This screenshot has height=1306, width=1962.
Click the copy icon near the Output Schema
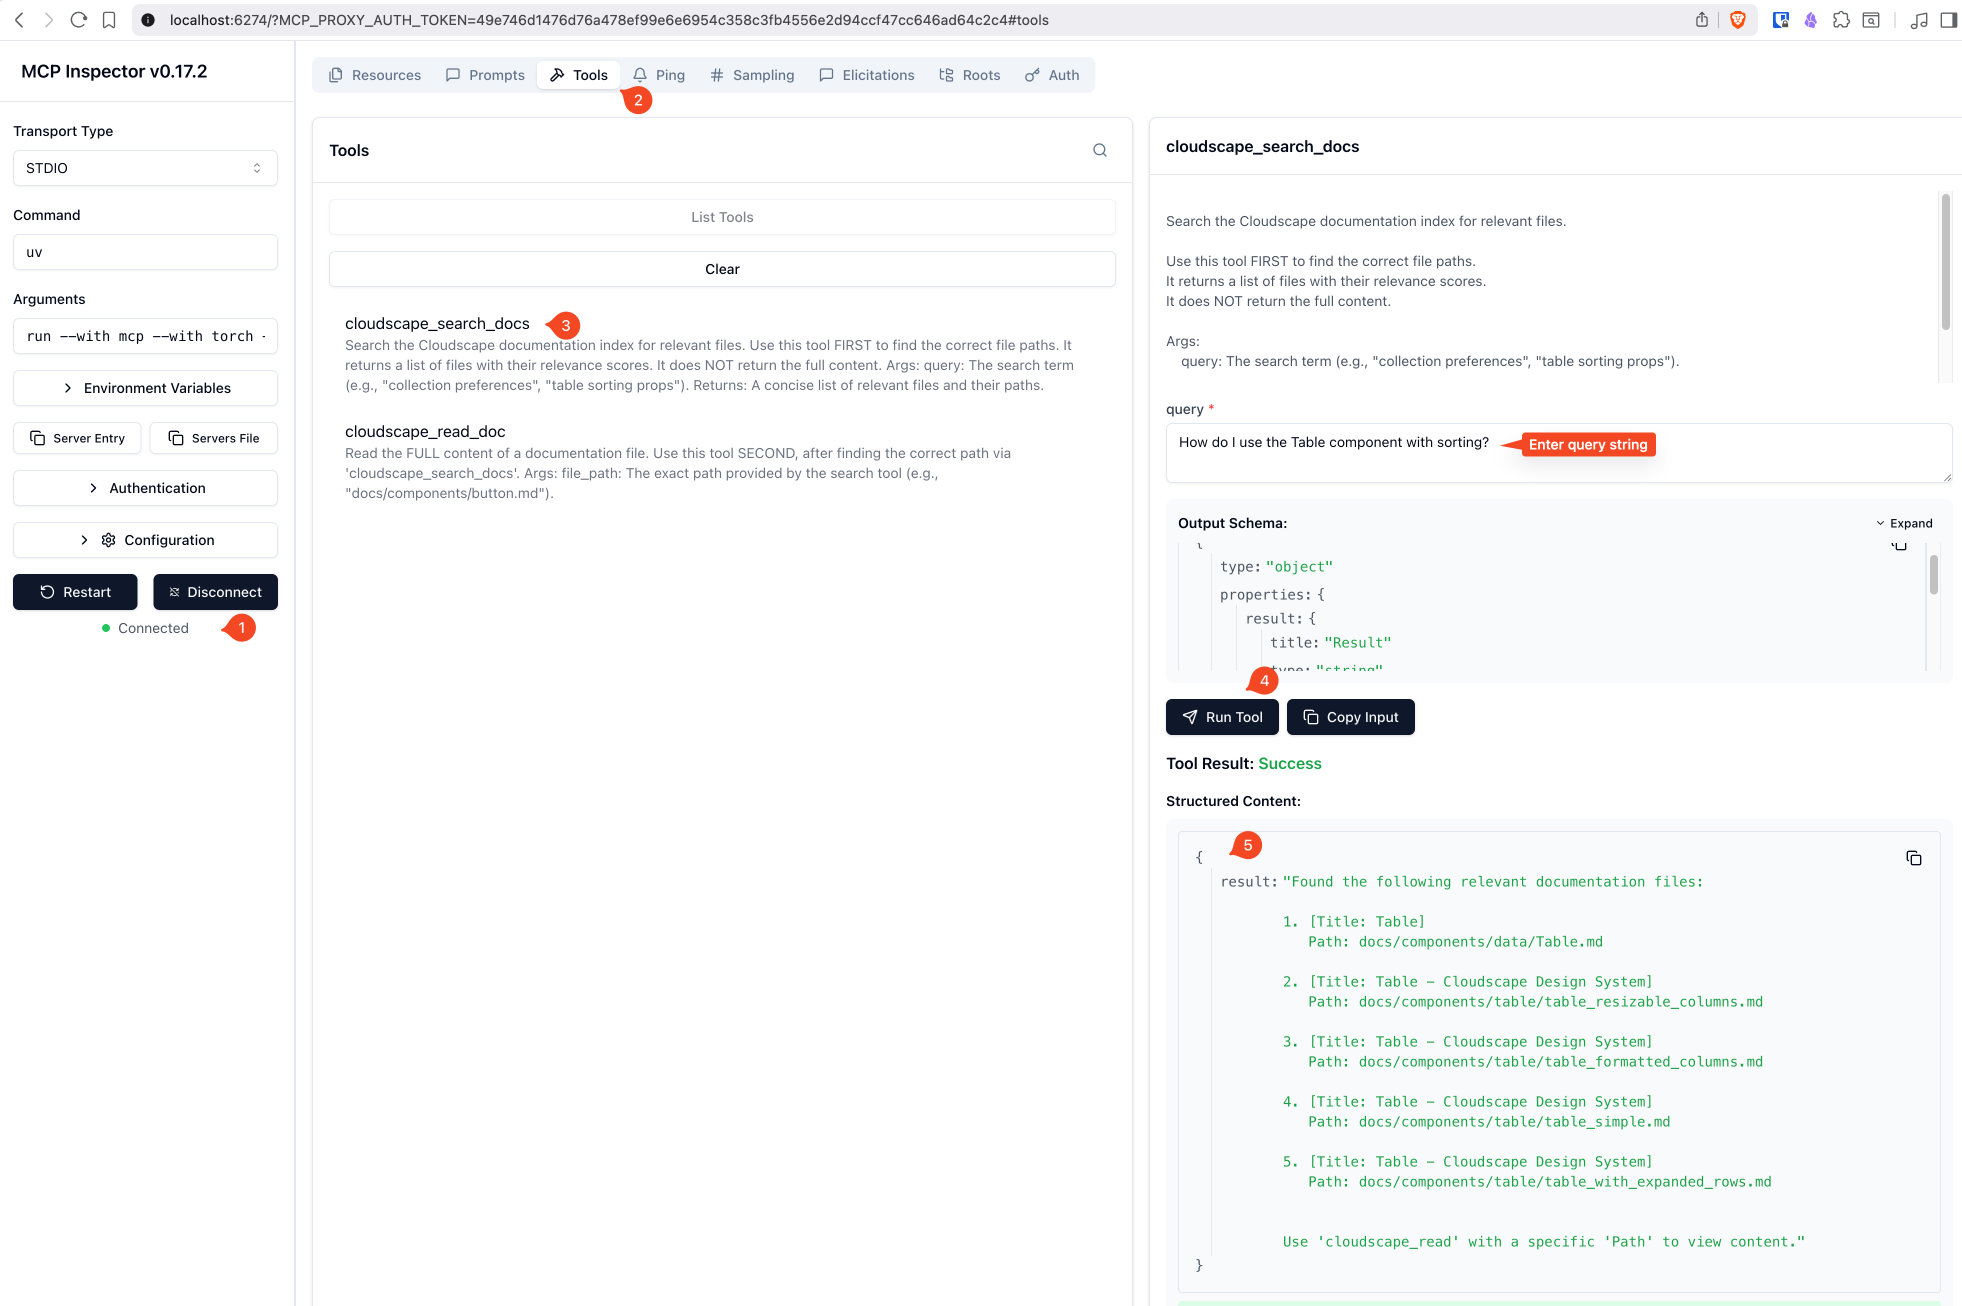coord(1897,545)
